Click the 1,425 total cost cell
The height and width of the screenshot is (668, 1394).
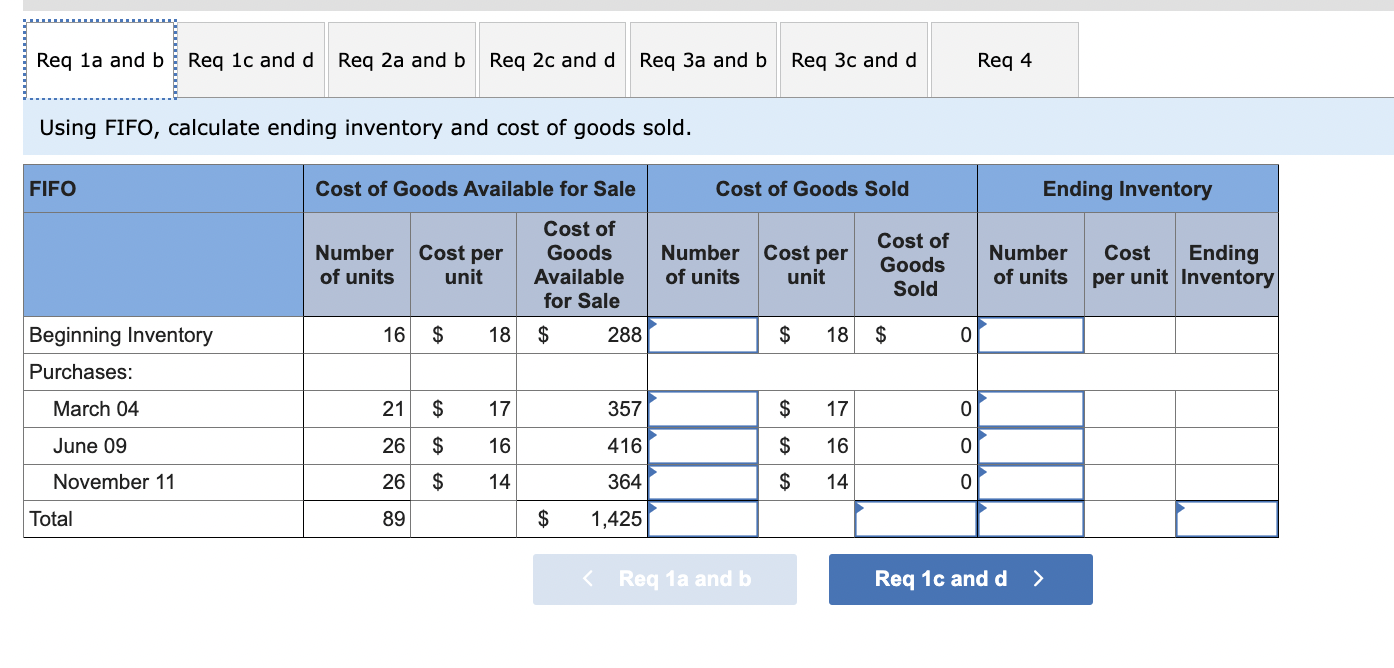tap(581, 519)
